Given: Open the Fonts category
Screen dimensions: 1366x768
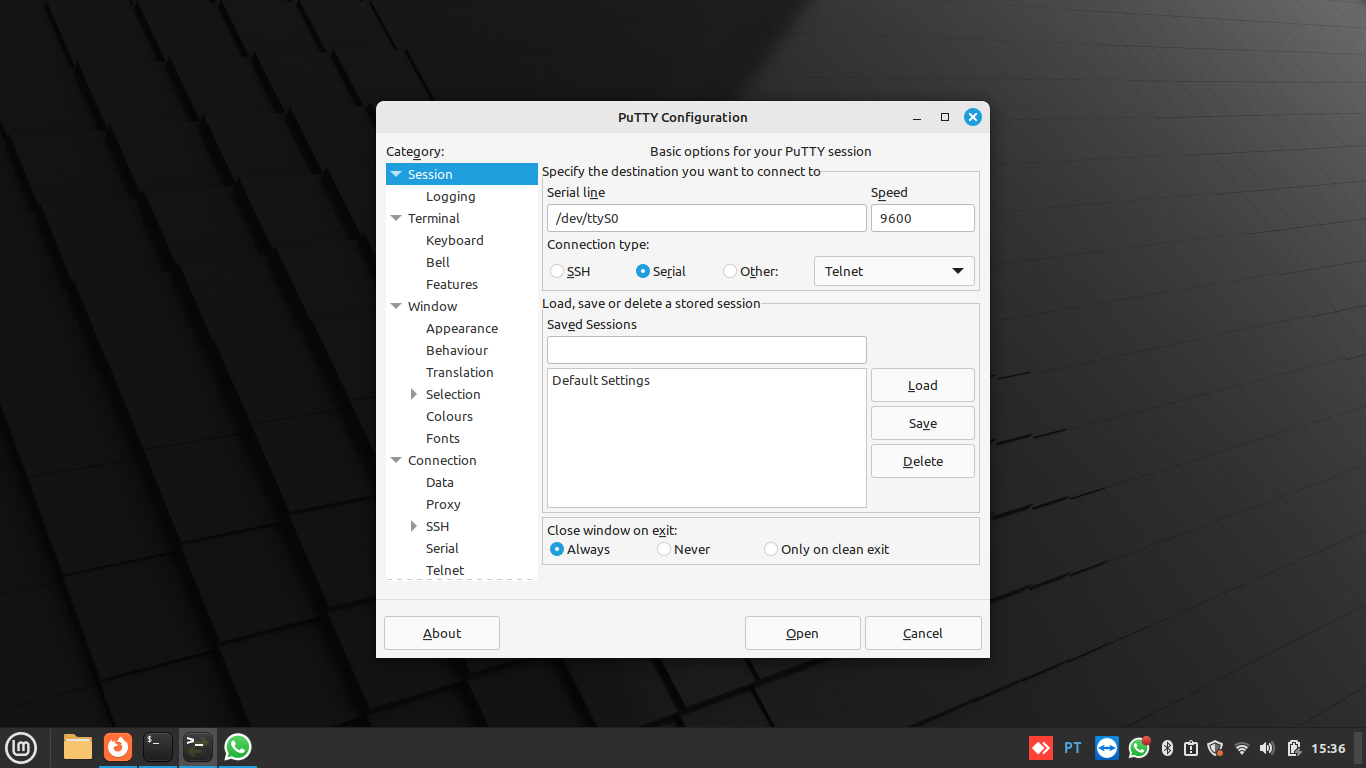Looking at the screenshot, I should 443,438.
